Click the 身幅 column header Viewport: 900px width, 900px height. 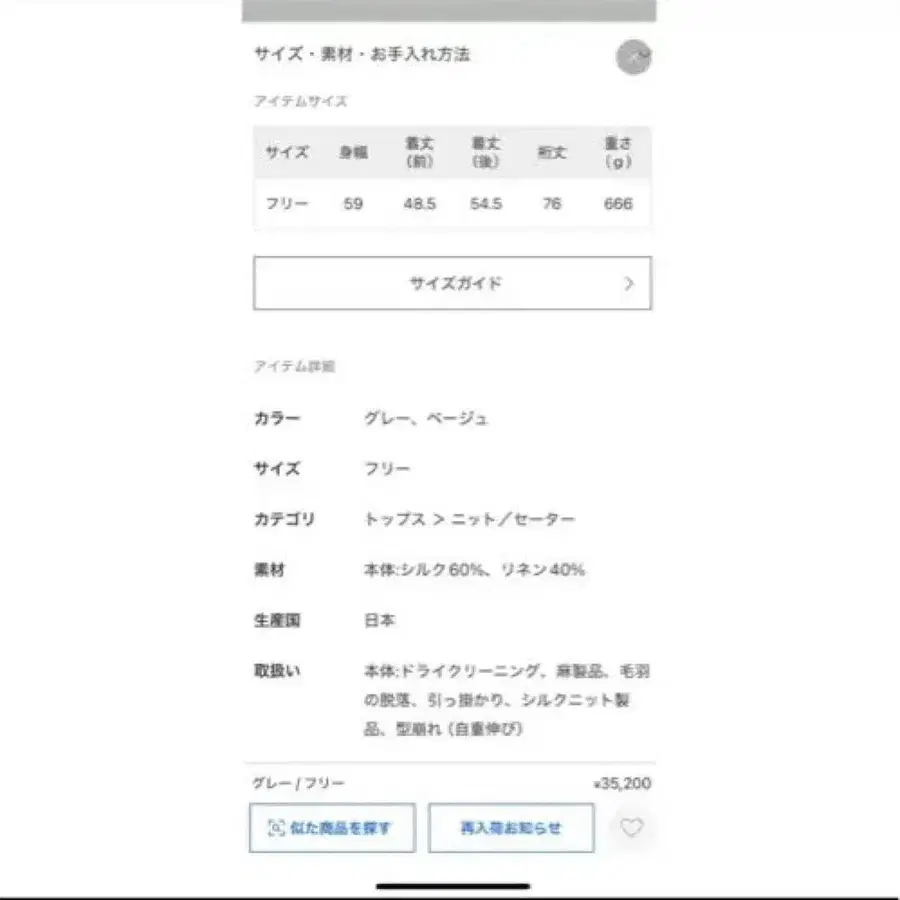(x=353, y=152)
